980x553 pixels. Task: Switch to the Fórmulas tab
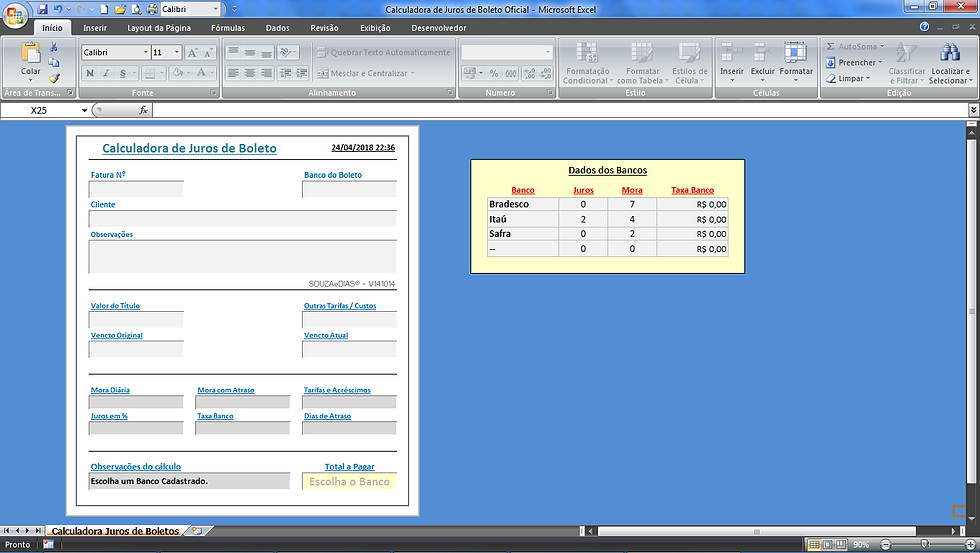(228, 28)
